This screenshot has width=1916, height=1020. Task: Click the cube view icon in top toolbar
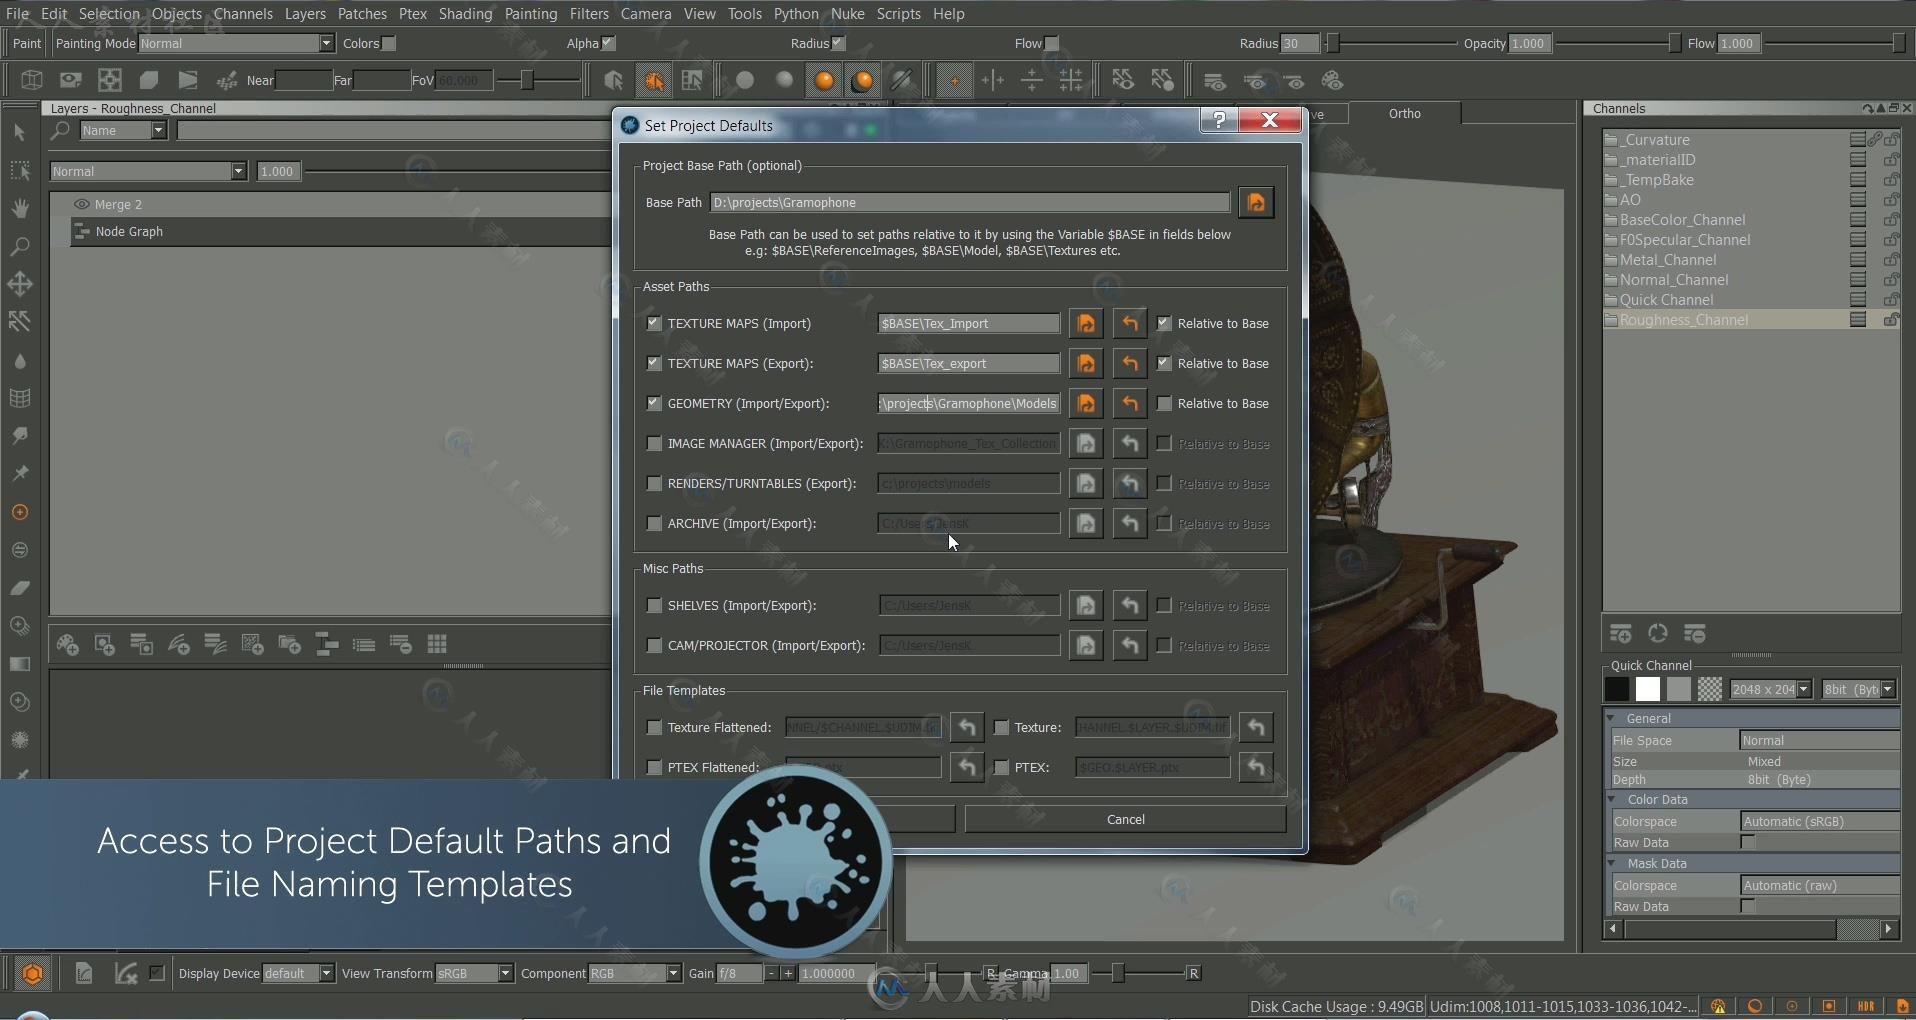tap(31, 81)
